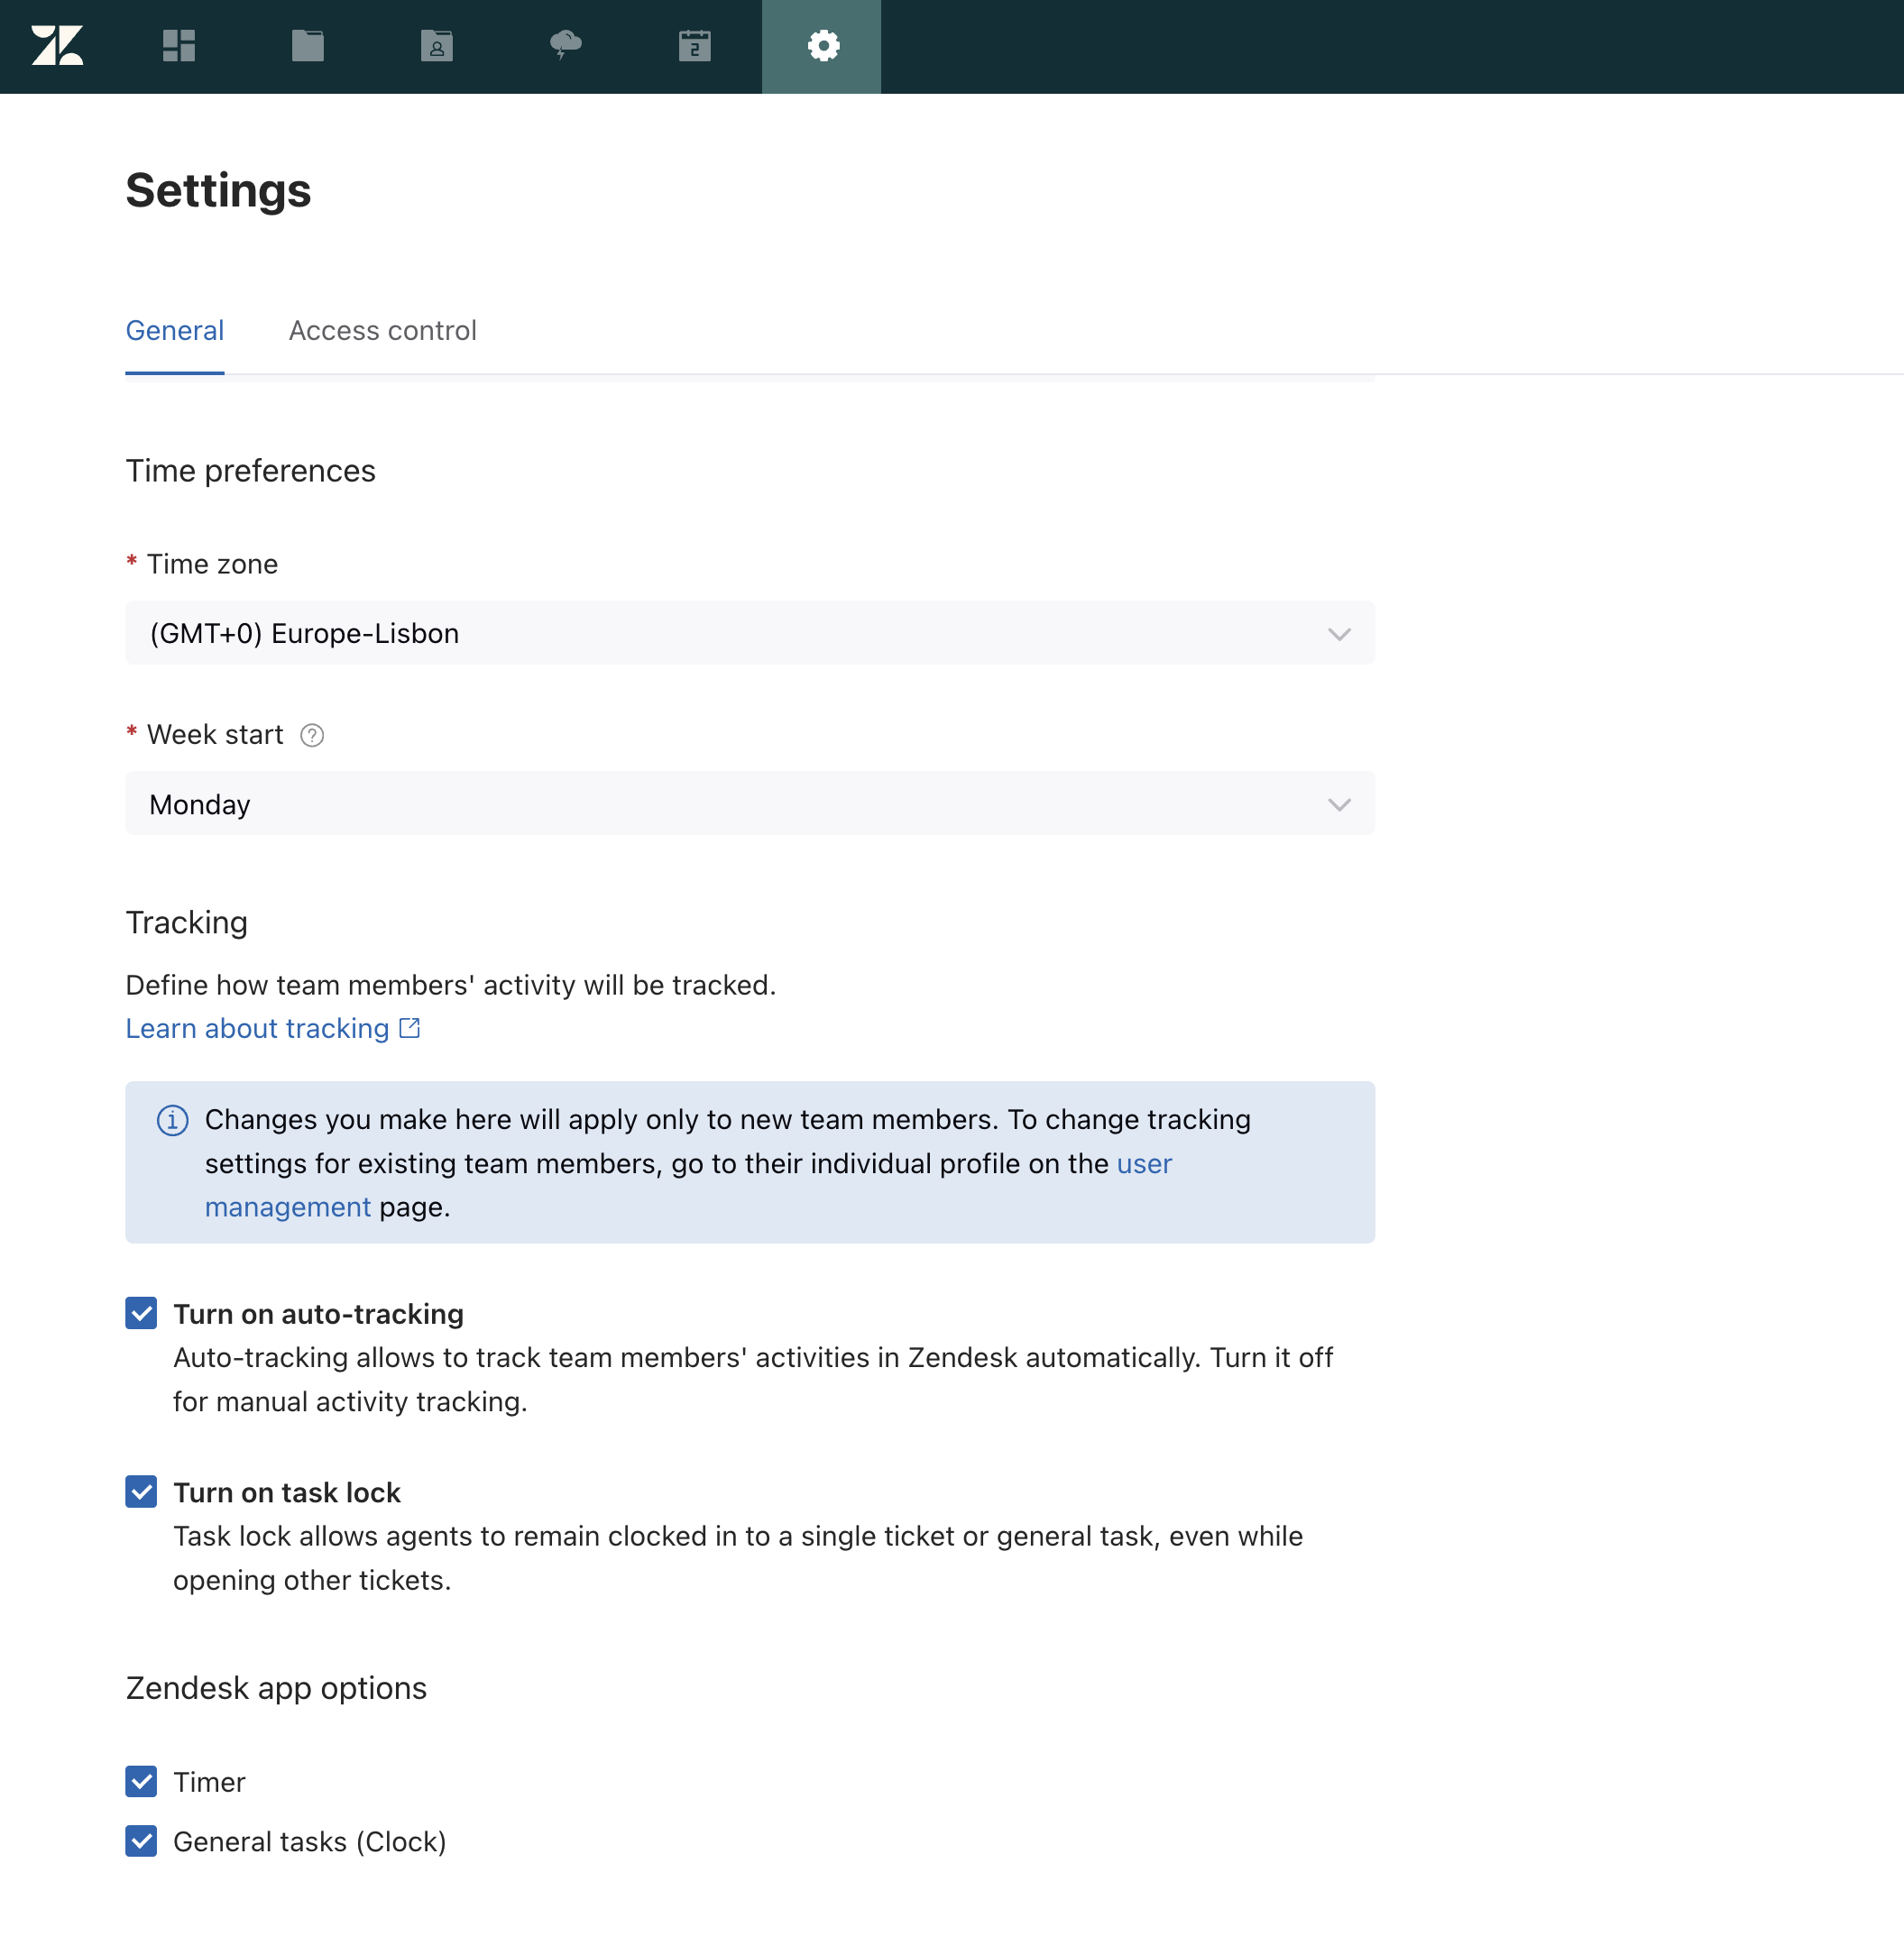
Task: Toggle the General tasks (Clock) checkbox
Action: [141, 1841]
